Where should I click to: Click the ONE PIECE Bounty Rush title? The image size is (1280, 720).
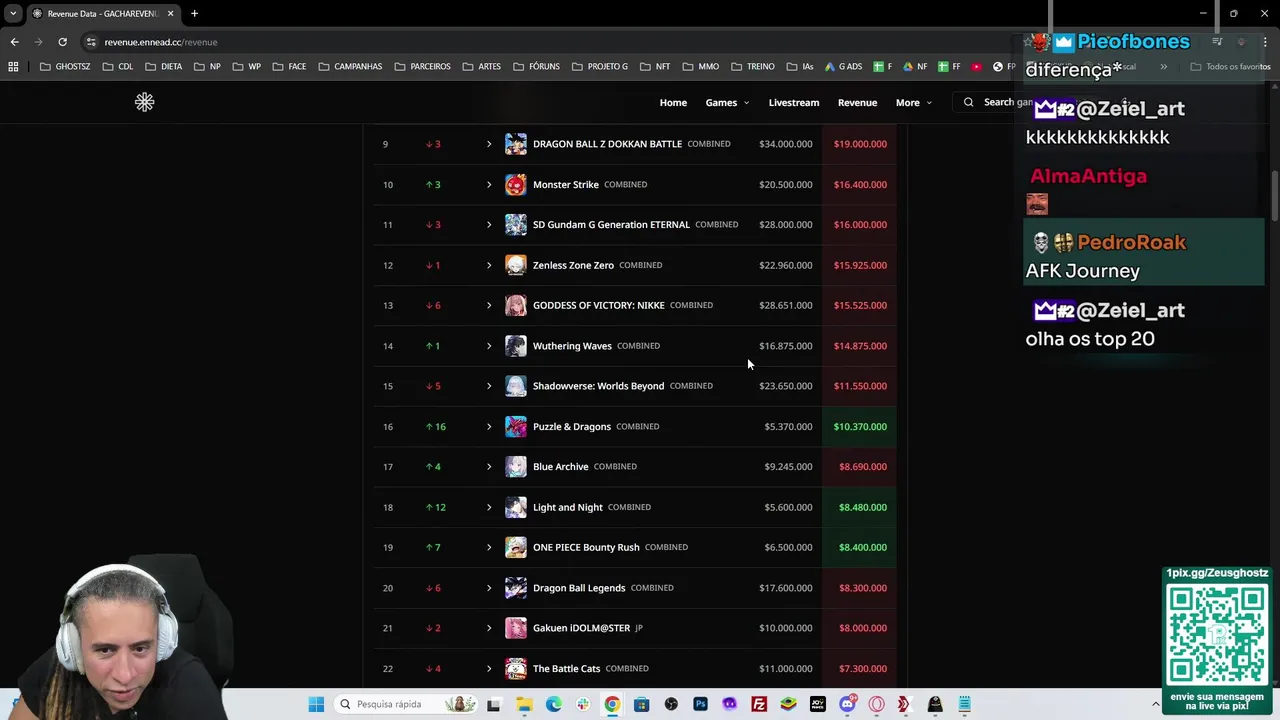[x=586, y=547]
